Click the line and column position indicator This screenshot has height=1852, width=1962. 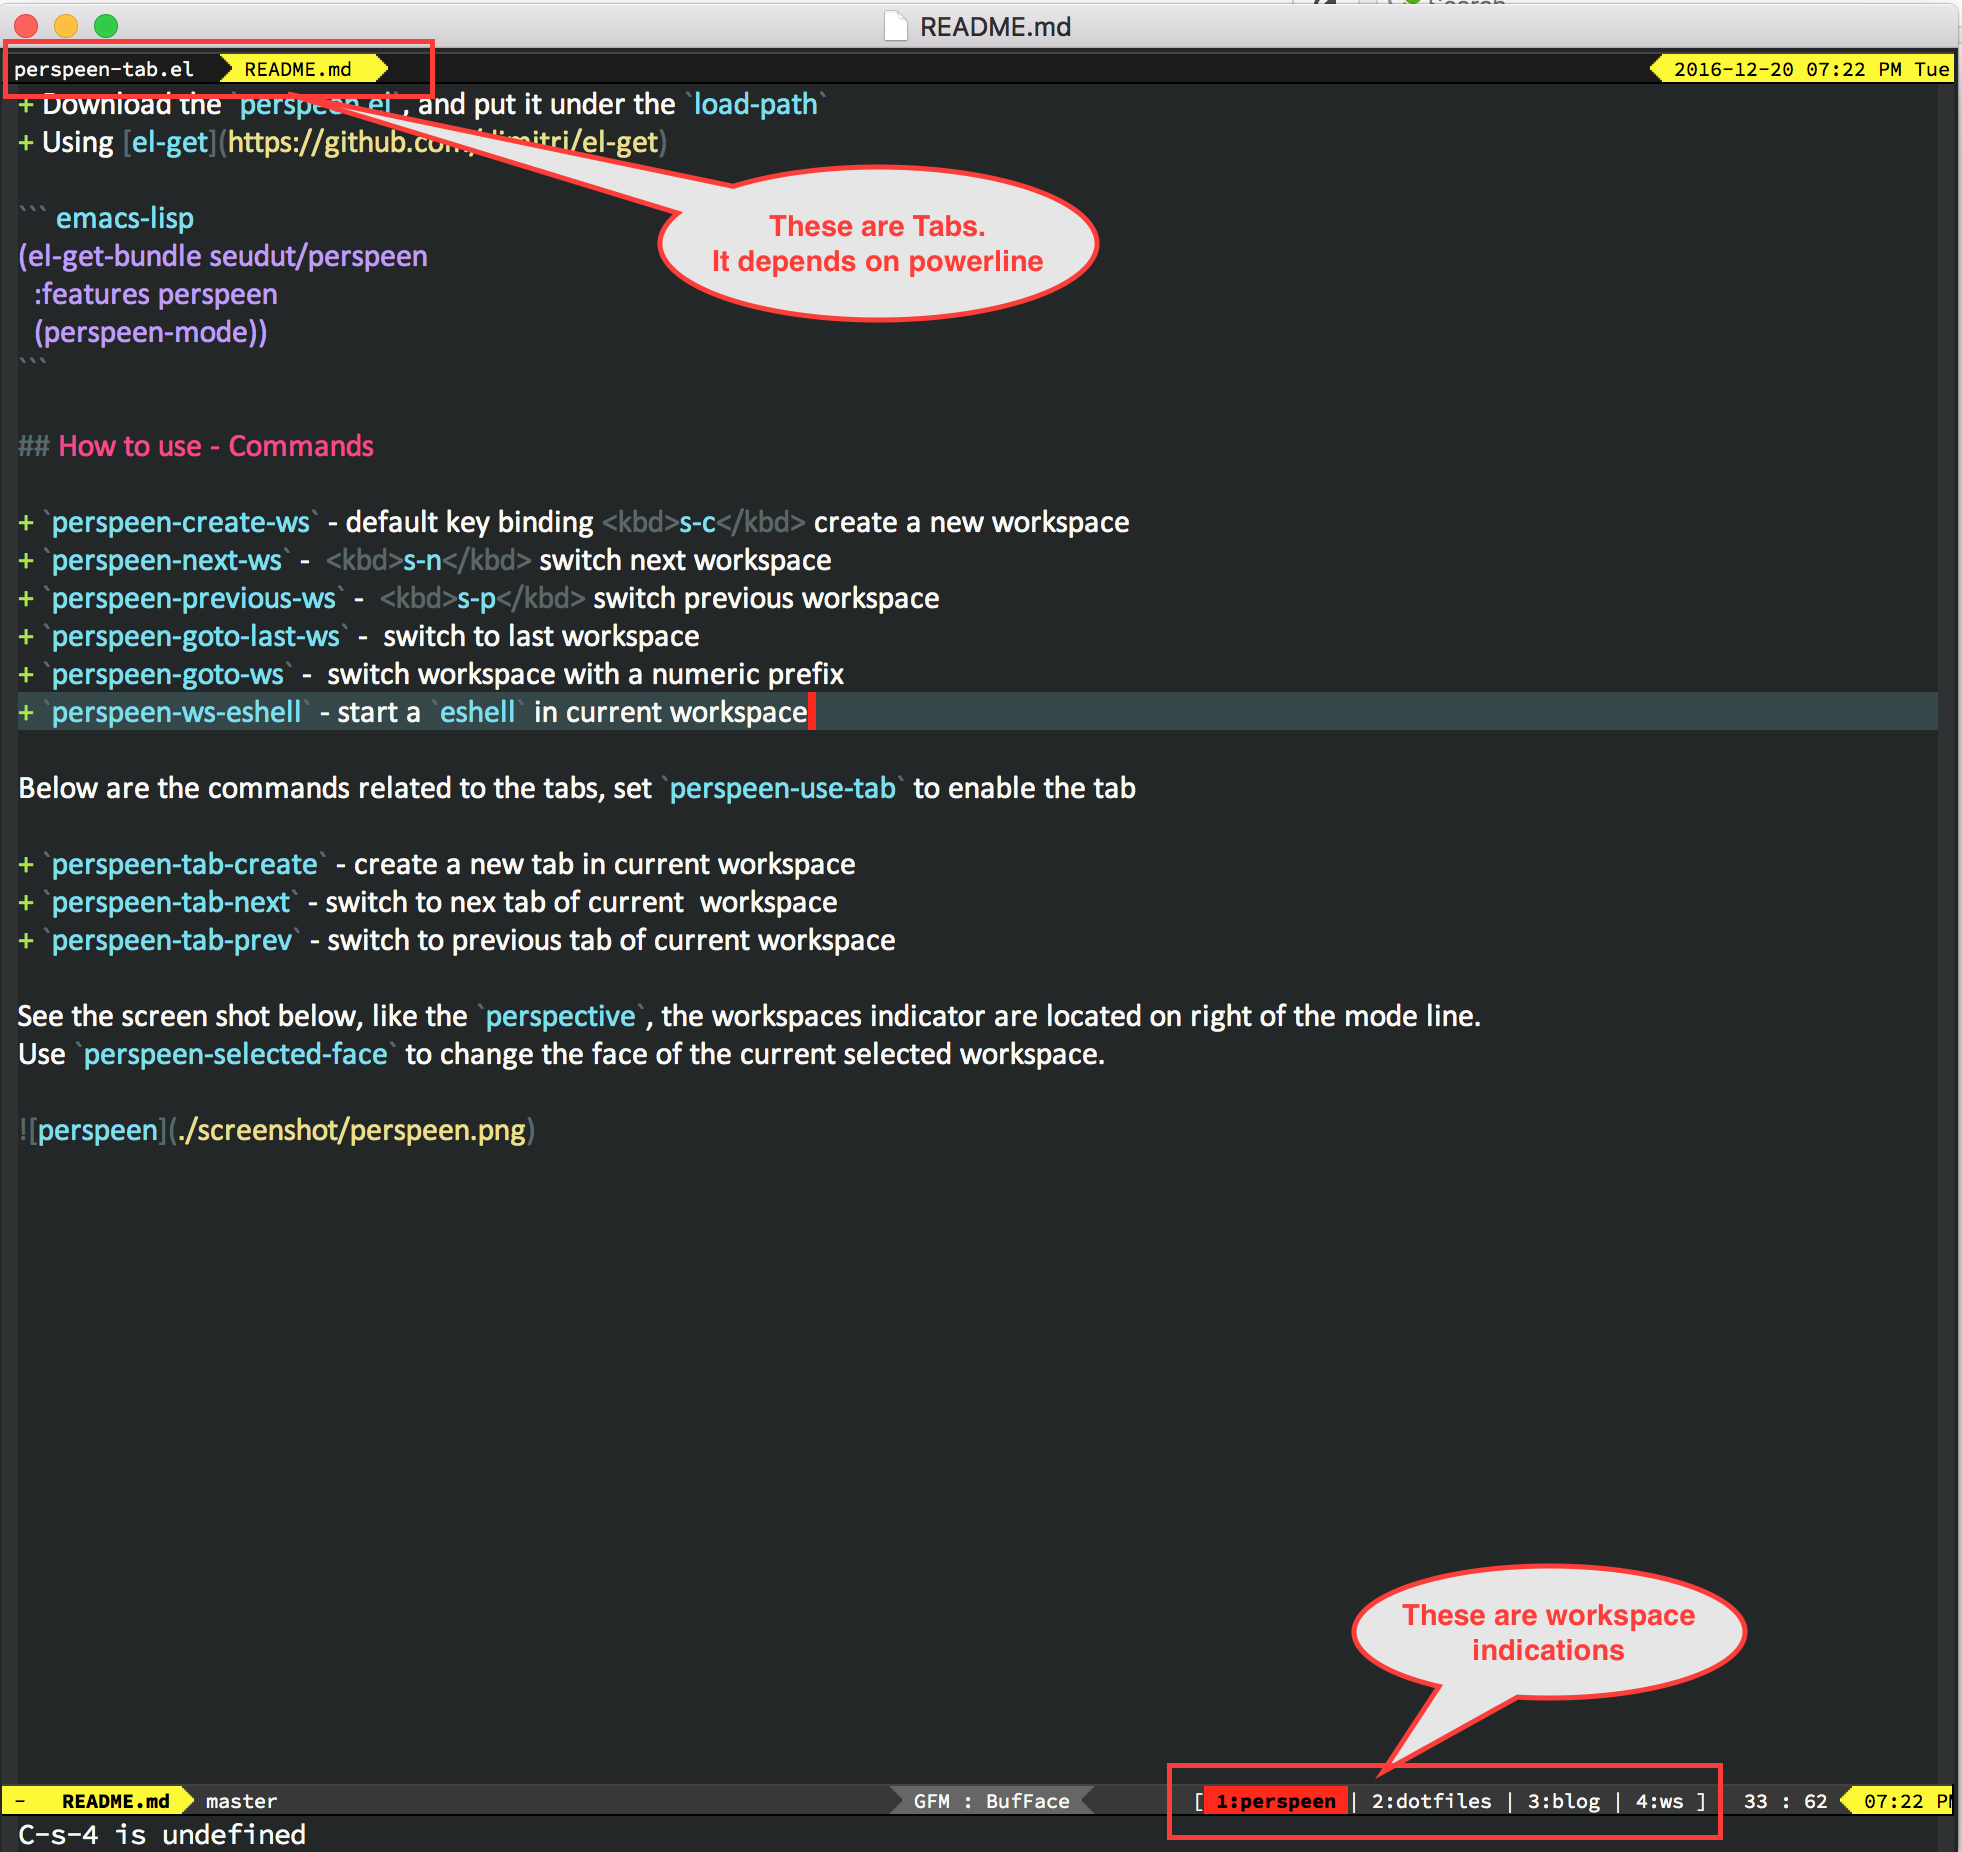(1785, 1801)
